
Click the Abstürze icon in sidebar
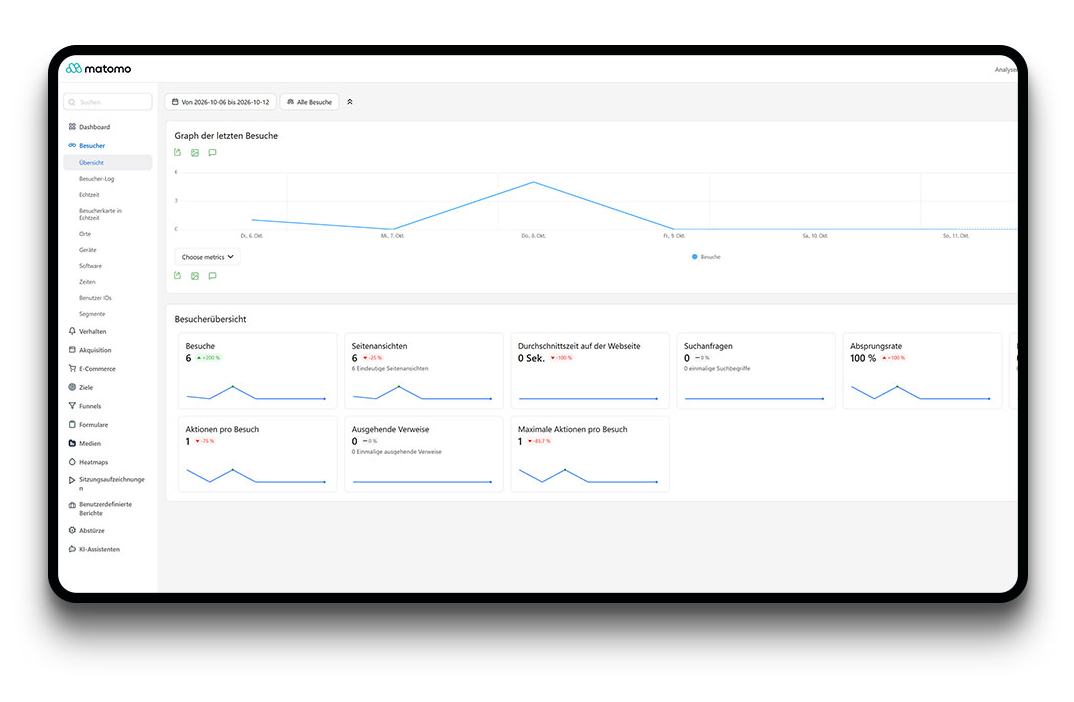tap(72, 530)
